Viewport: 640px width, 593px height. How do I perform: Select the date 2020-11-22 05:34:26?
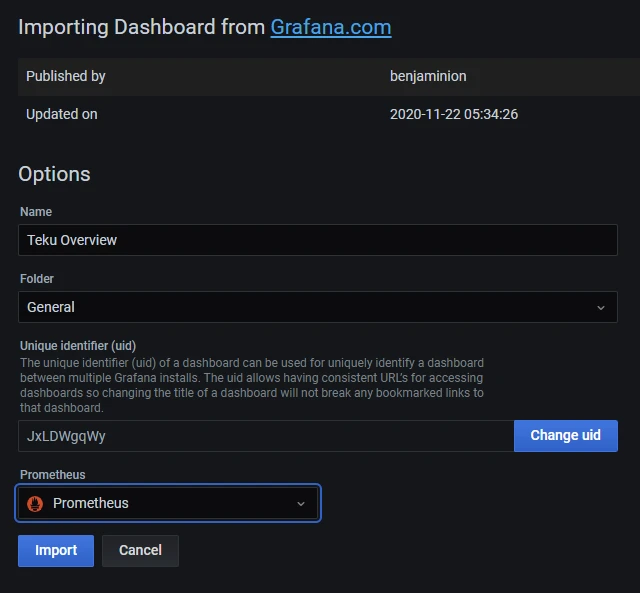coord(454,114)
